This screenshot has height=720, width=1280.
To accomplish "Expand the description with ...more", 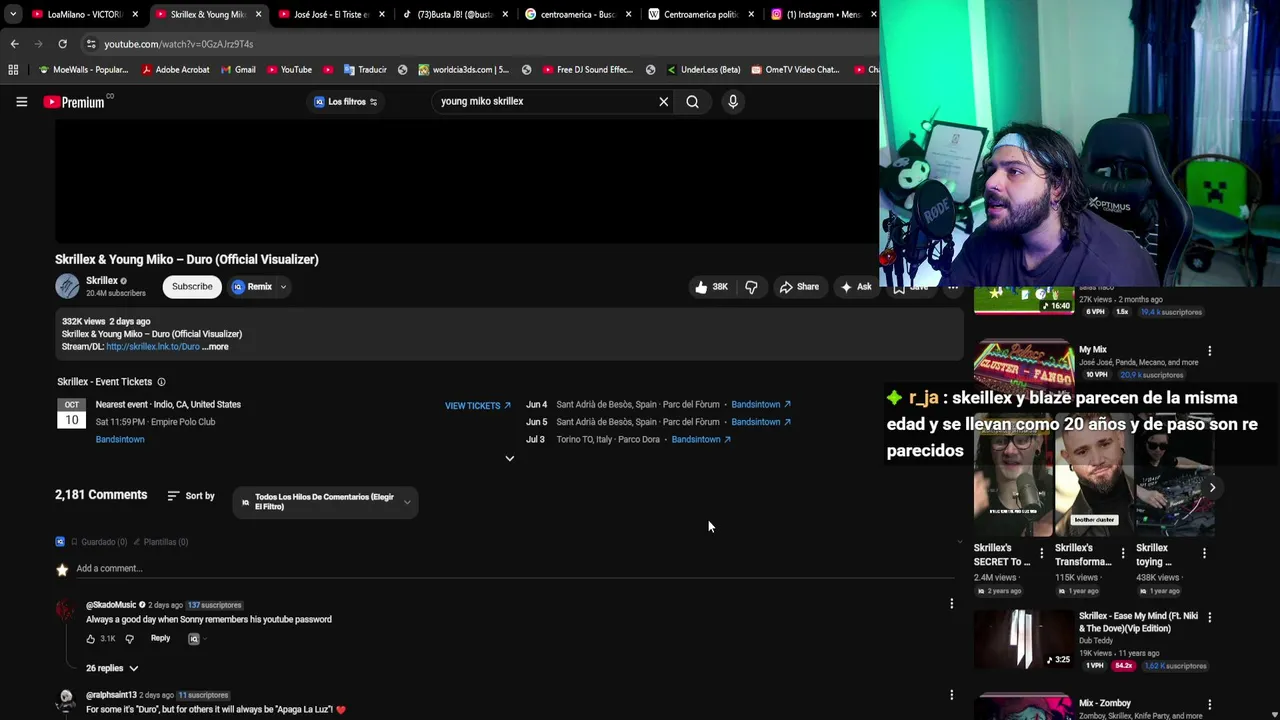I will click(x=215, y=347).
